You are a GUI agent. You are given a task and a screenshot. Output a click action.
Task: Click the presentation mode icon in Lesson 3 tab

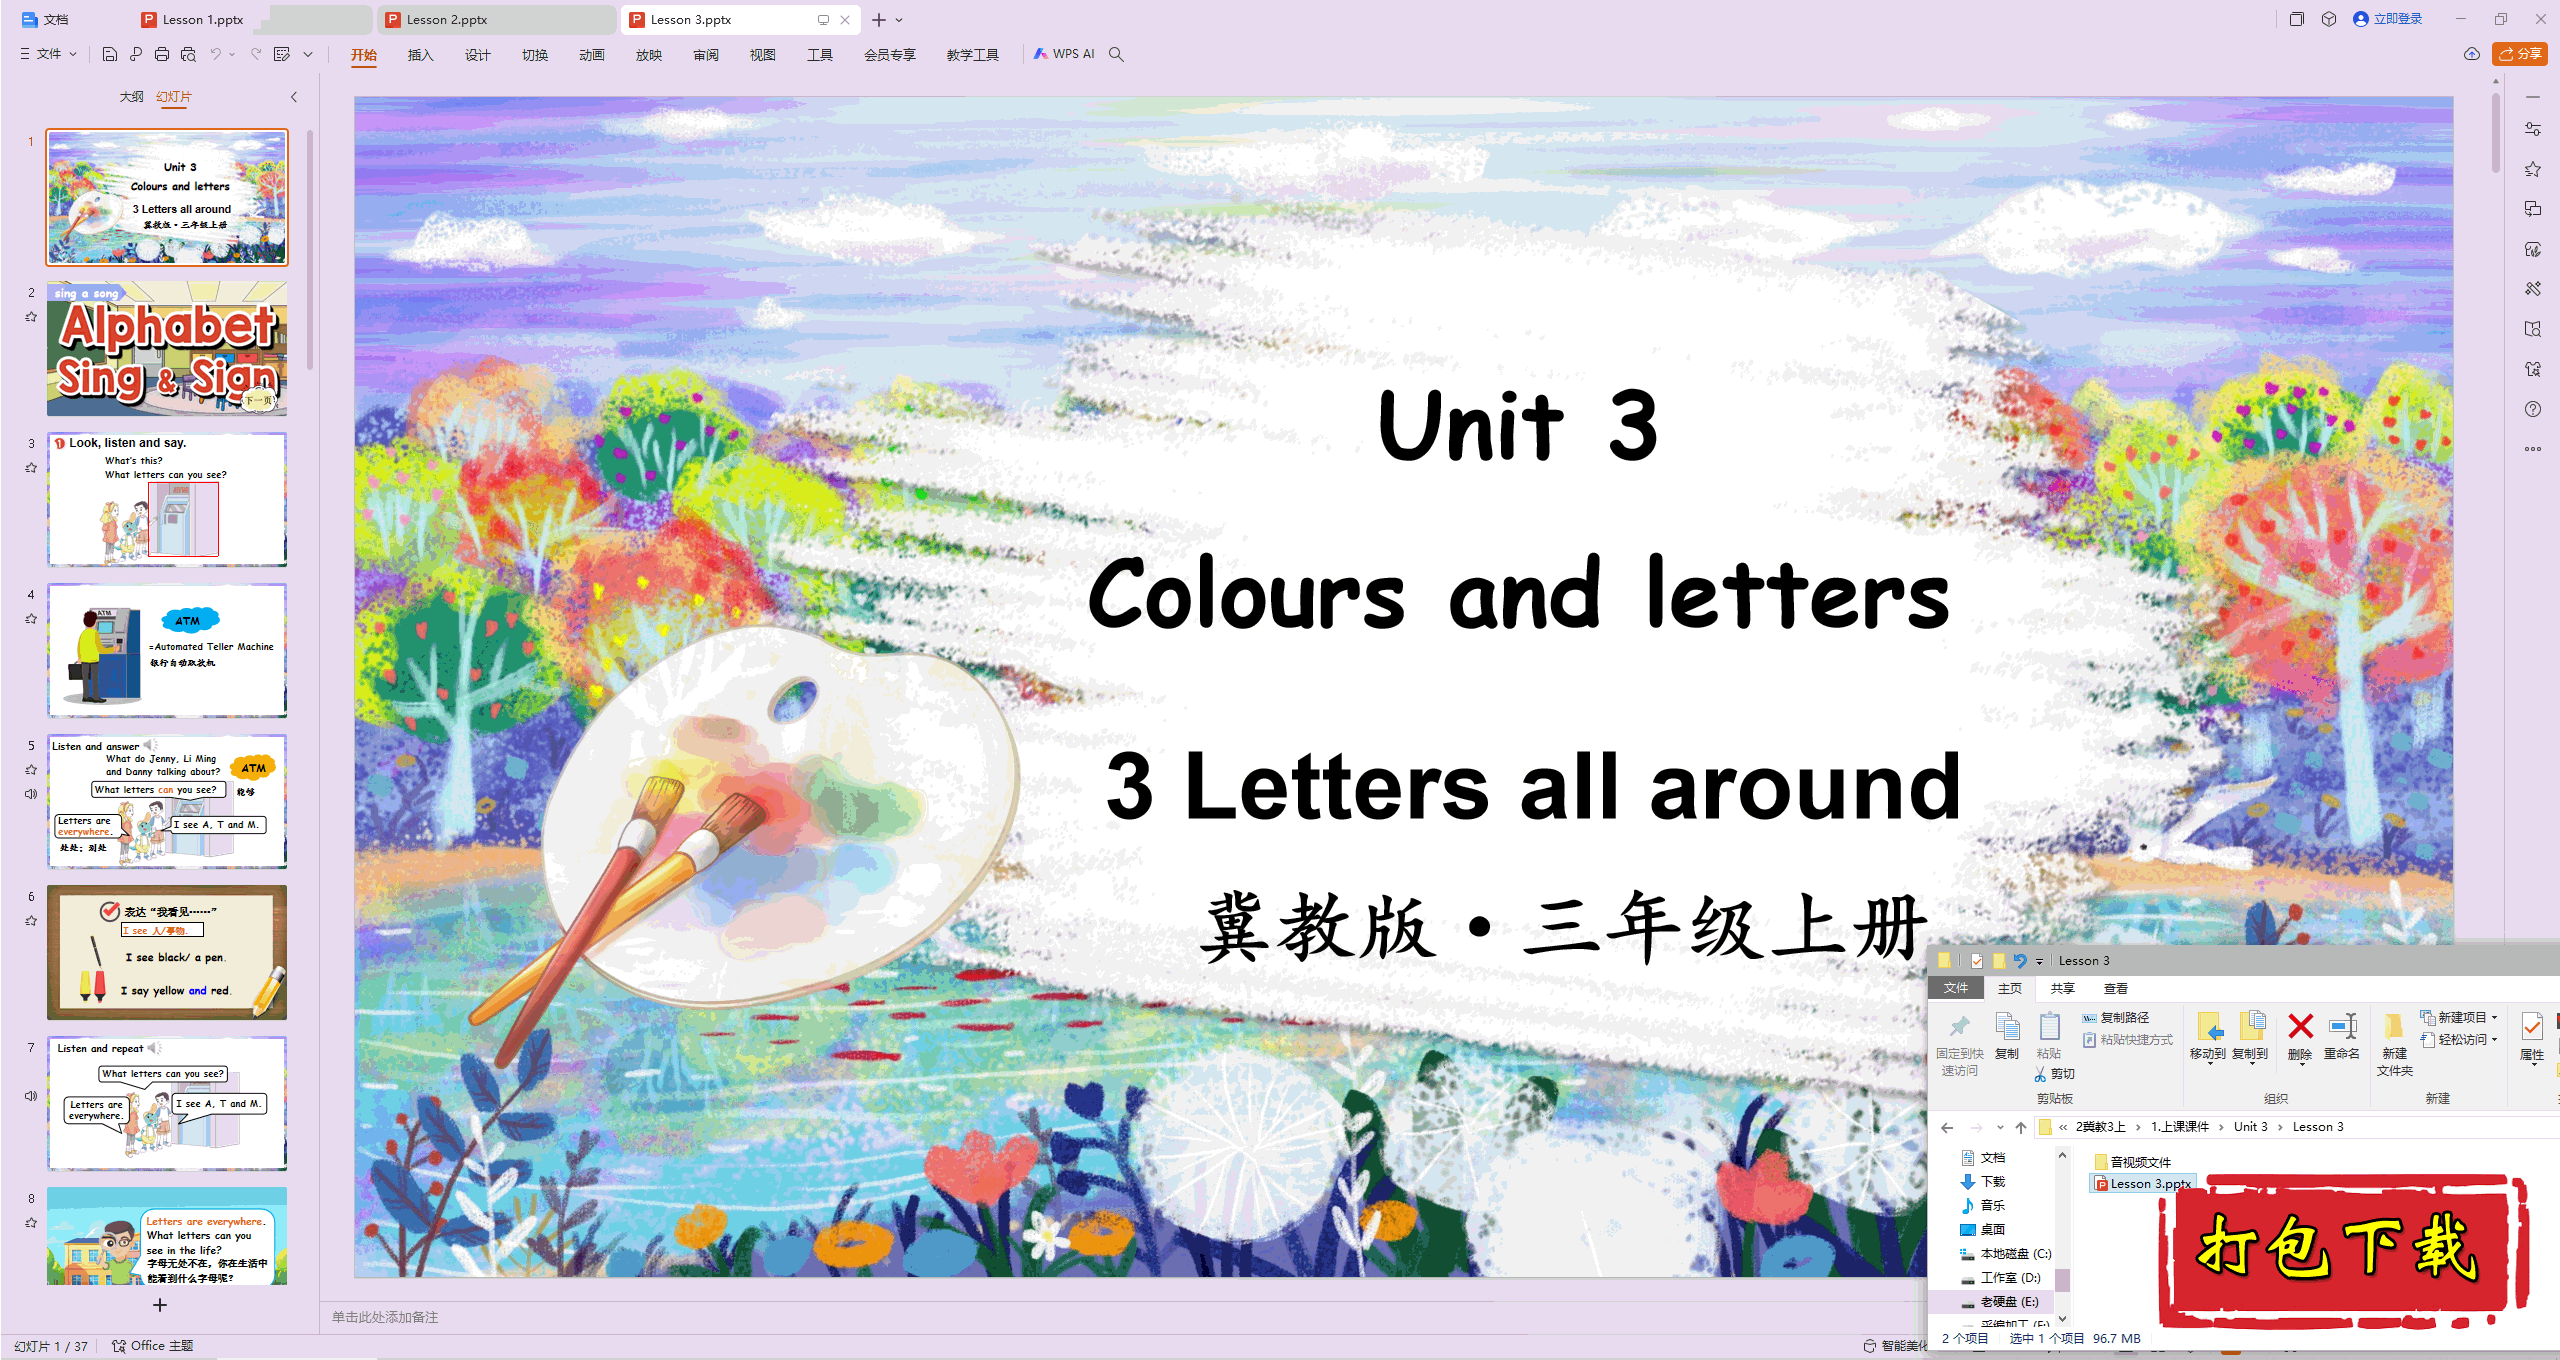(823, 19)
